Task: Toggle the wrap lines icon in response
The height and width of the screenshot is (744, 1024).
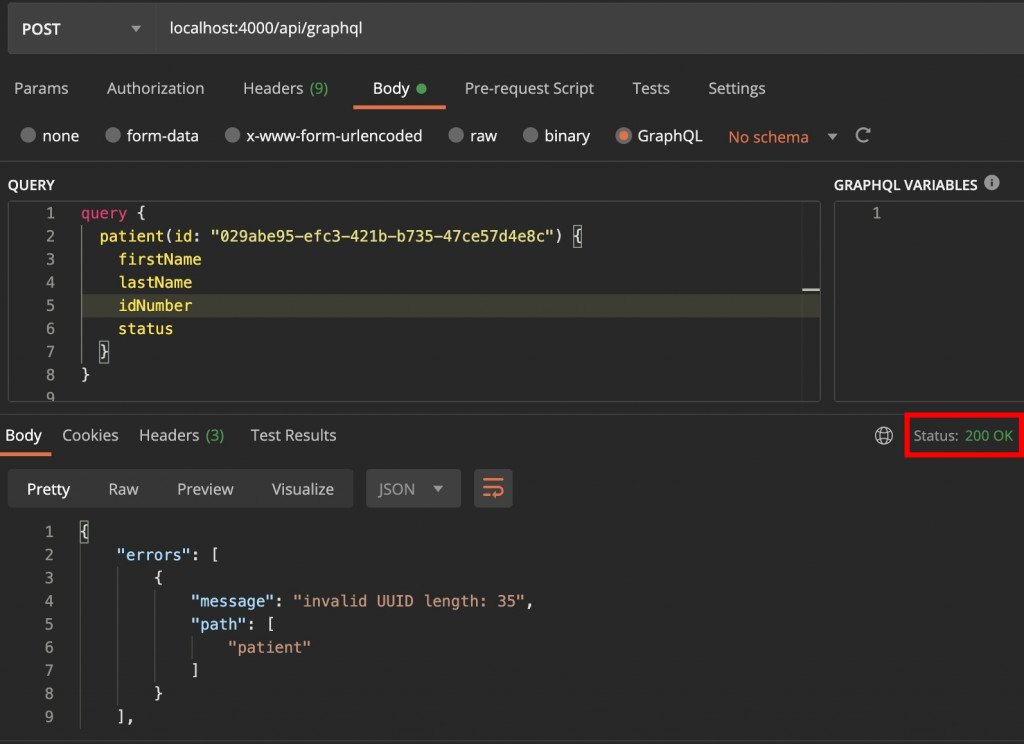Action: (x=493, y=489)
